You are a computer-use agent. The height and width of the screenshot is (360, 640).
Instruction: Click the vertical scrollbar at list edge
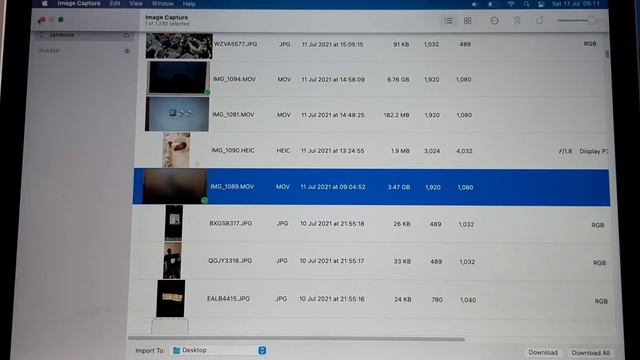[x=607, y=53]
